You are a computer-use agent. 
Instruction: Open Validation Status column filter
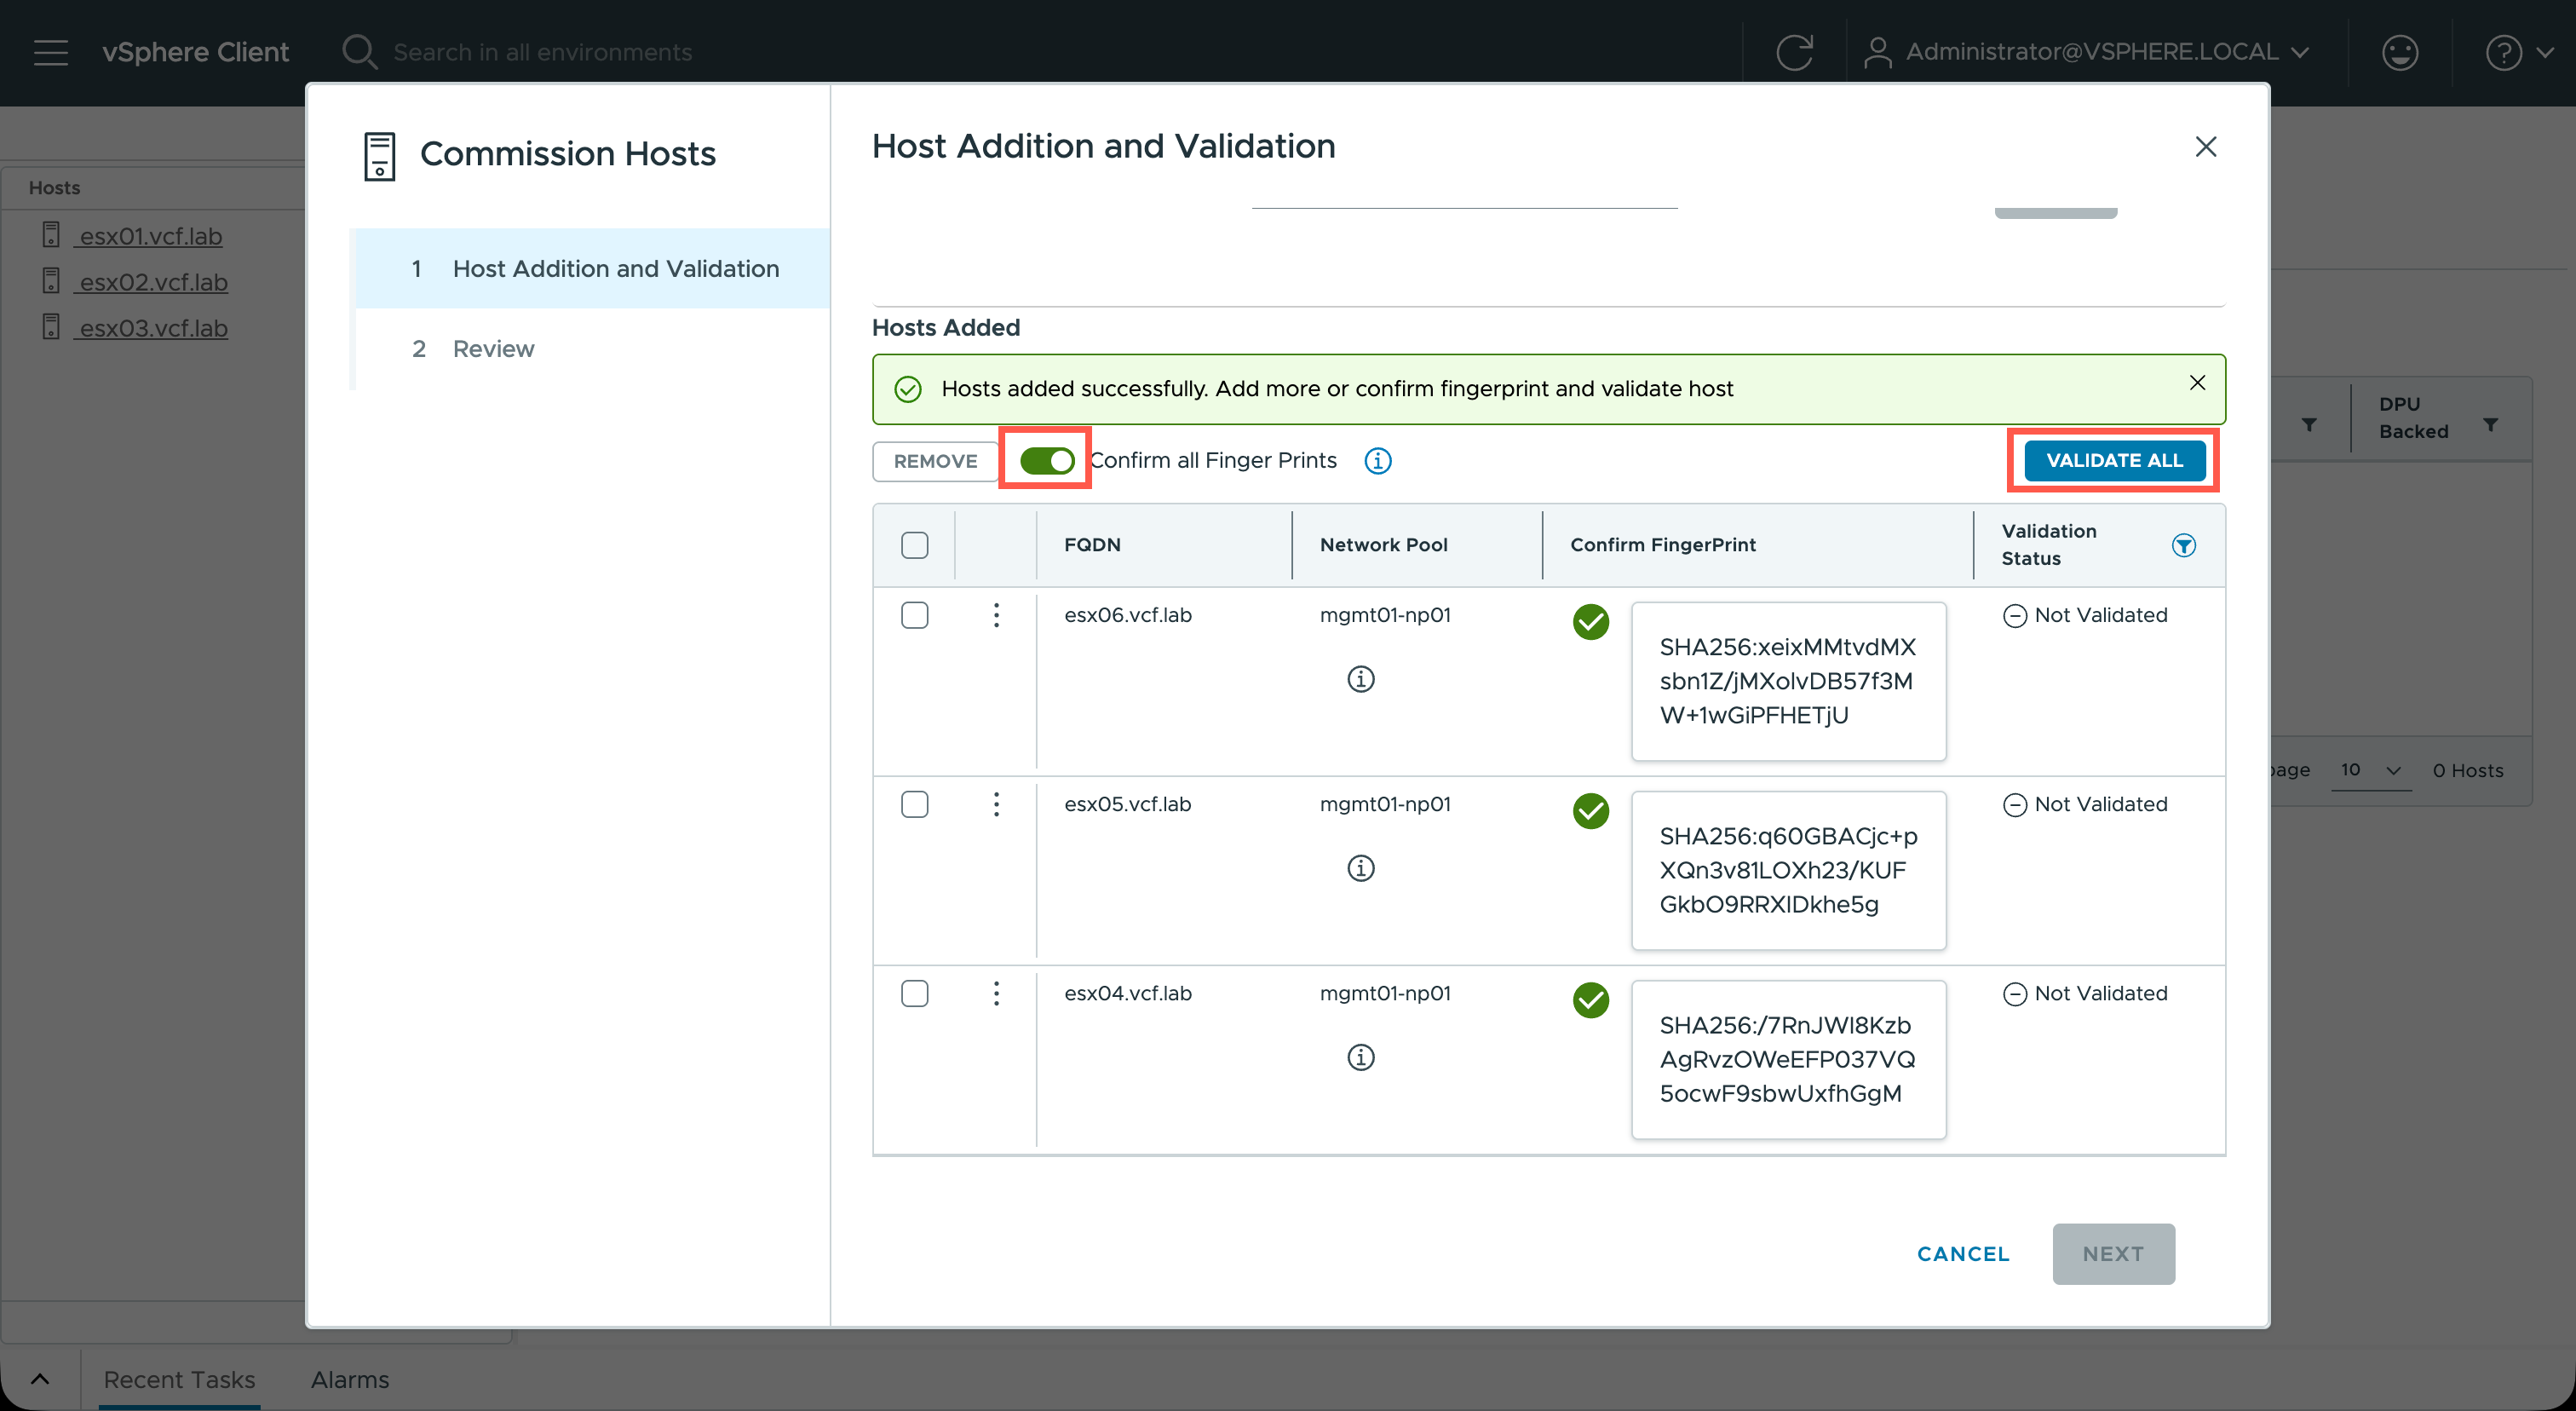point(2184,545)
